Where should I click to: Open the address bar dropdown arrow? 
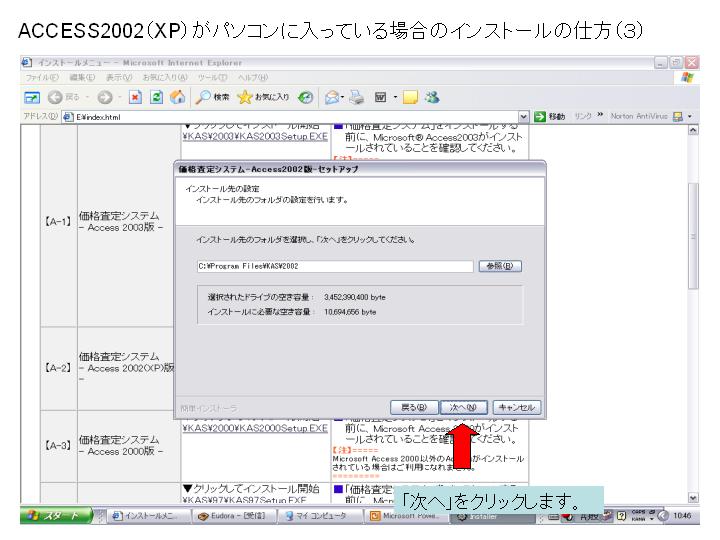point(523,117)
